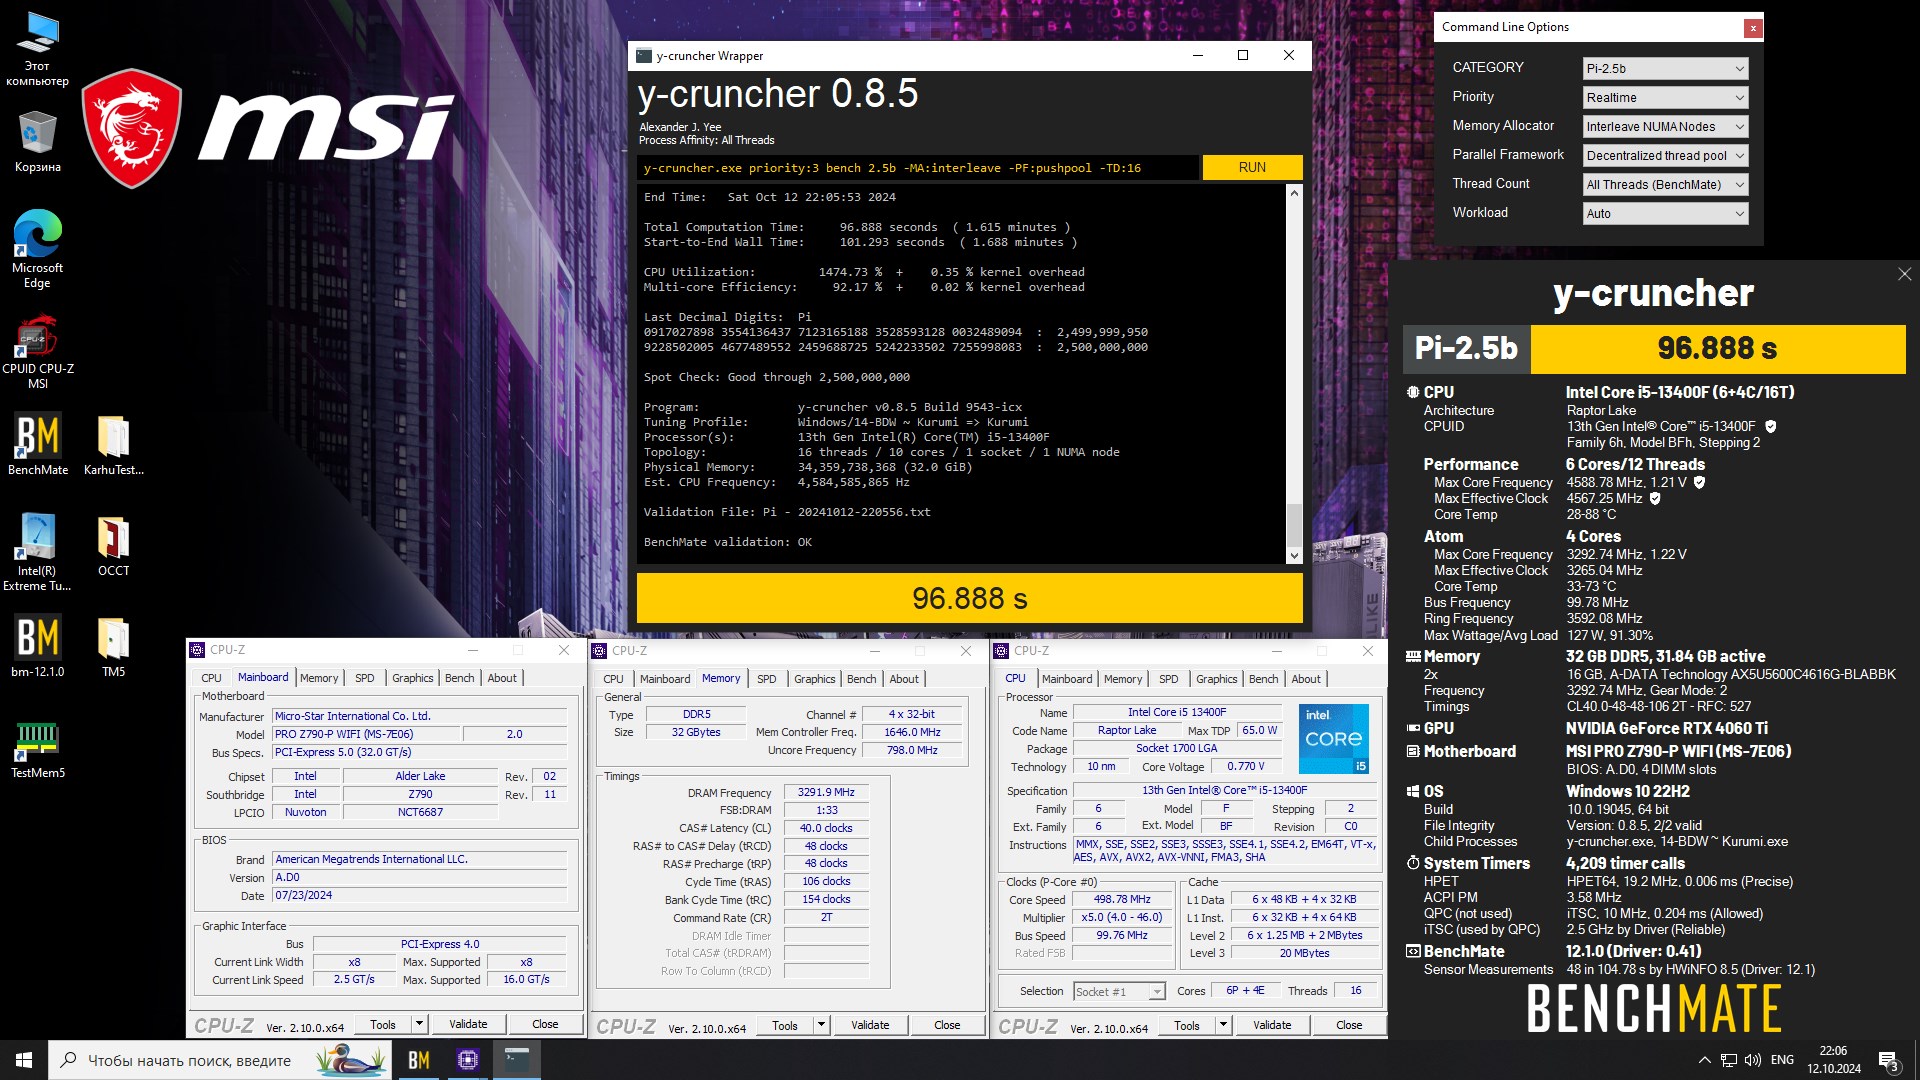Image resolution: width=1920 pixels, height=1080 pixels.
Task: Expand Tools arrow in CPU tab CPU-Z window
Action: (1223, 1025)
